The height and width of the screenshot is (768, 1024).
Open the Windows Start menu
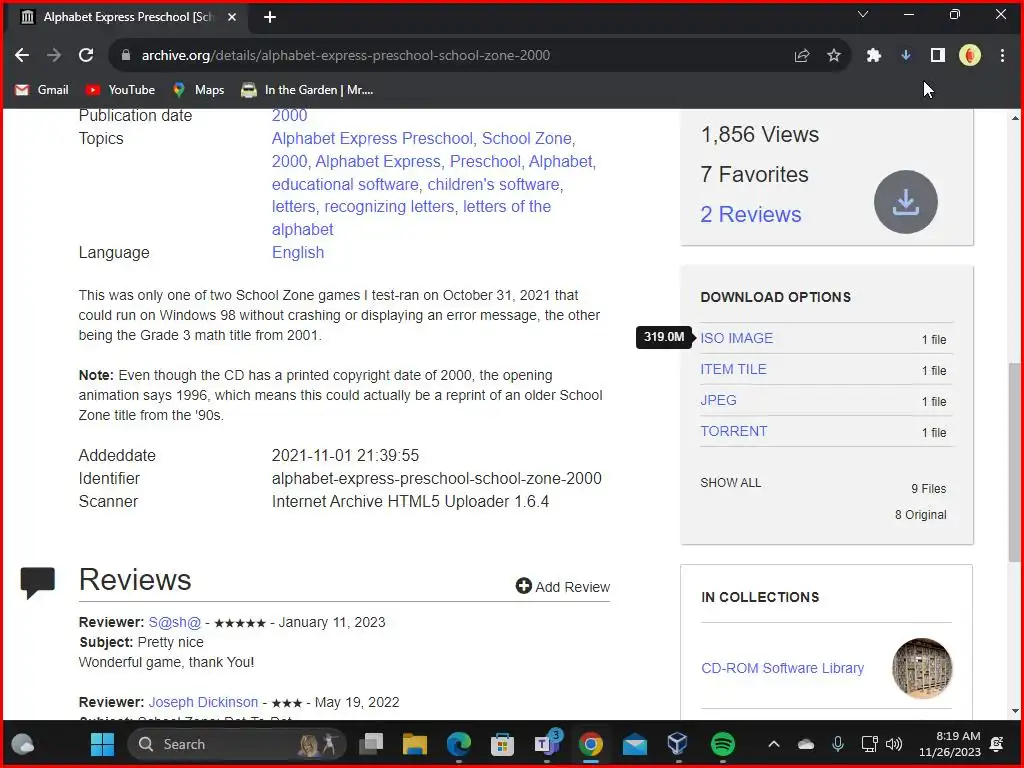coord(102,744)
